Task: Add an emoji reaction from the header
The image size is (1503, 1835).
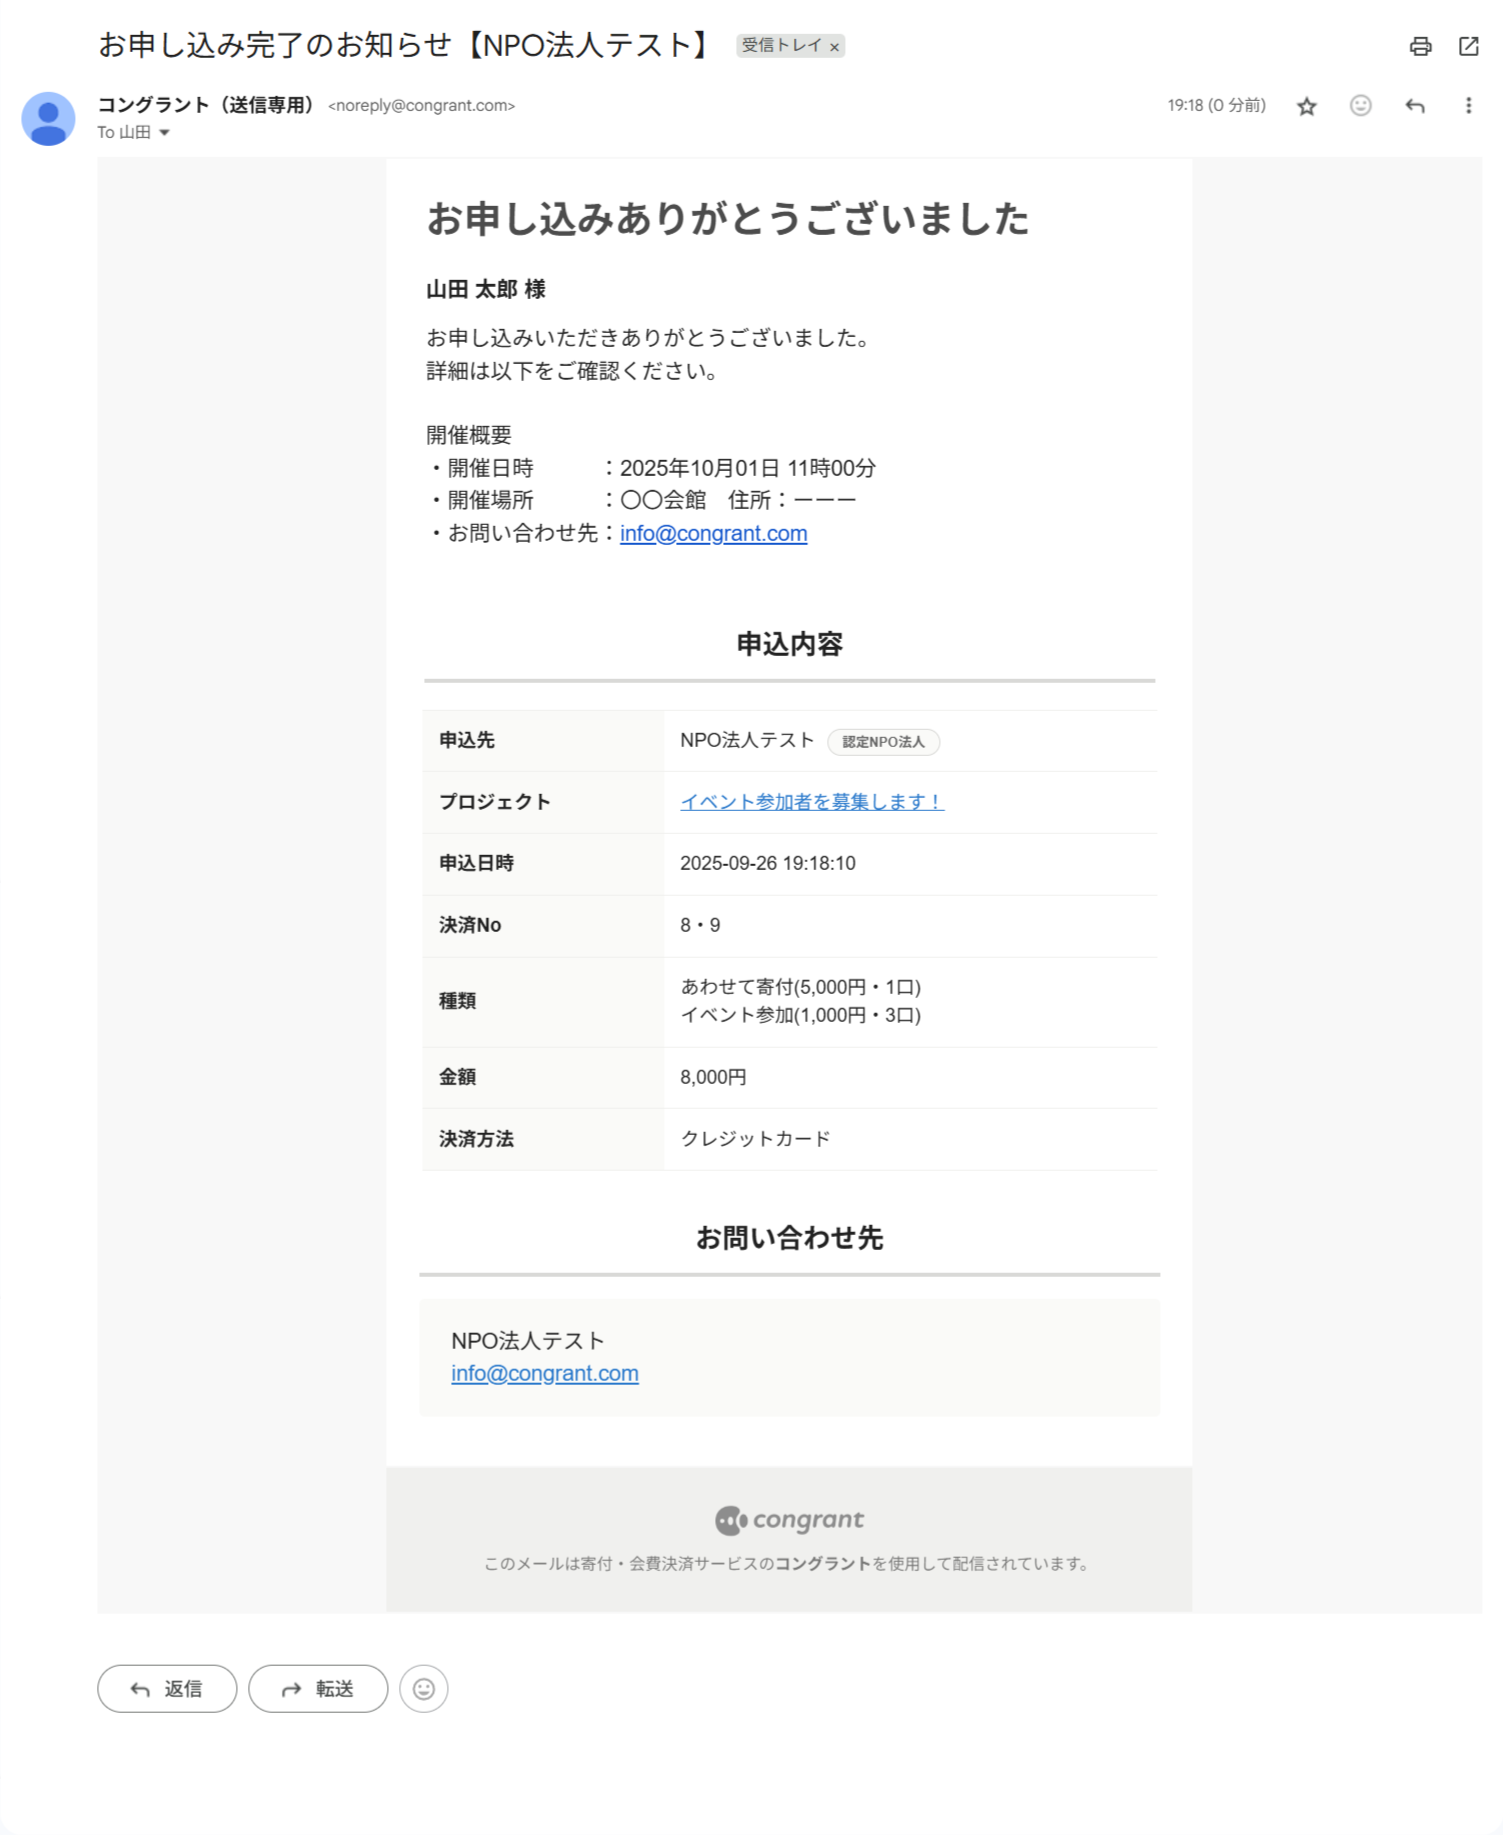Action: click(1360, 105)
